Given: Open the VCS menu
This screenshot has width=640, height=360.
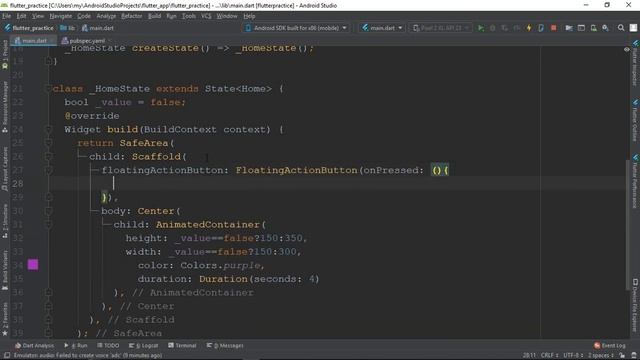Looking at the screenshot, I should click(206, 16).
